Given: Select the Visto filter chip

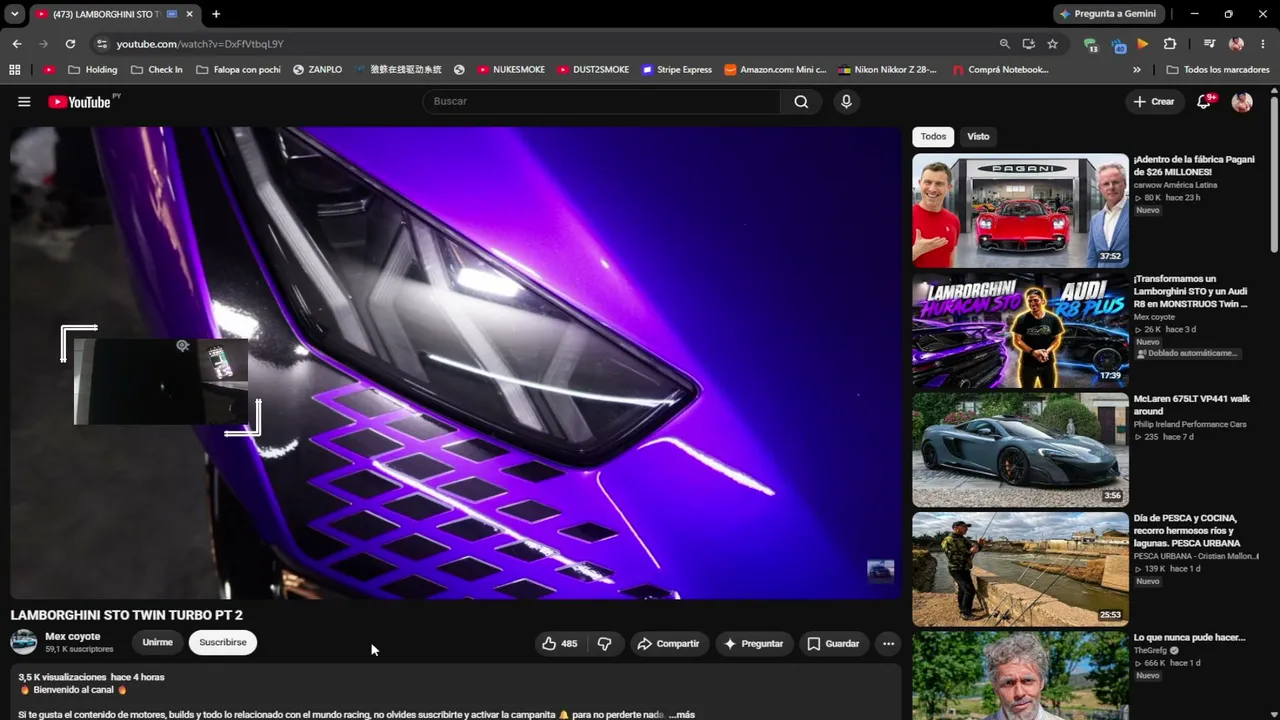Looking at the screenshot, I should [x=978, y=137].
